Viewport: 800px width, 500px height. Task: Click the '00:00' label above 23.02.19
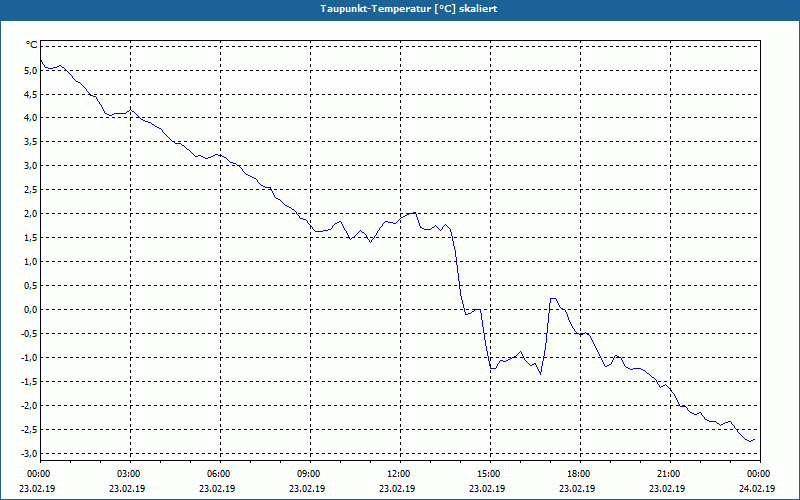pyautogui.click(x=38, y=474)
